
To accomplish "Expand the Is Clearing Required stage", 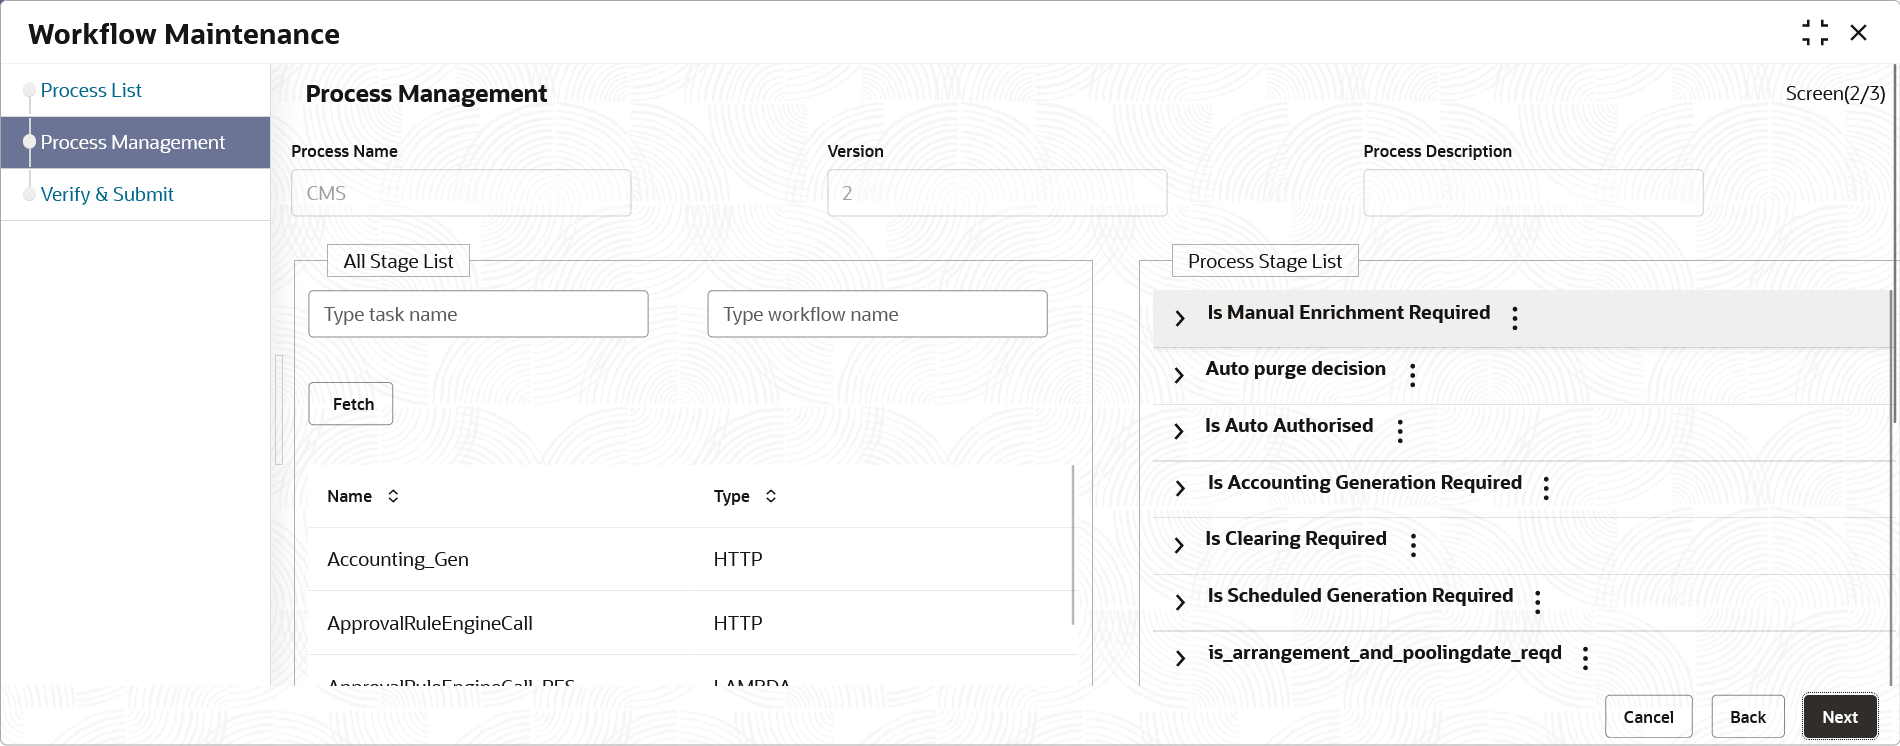I will point(1179,545).
